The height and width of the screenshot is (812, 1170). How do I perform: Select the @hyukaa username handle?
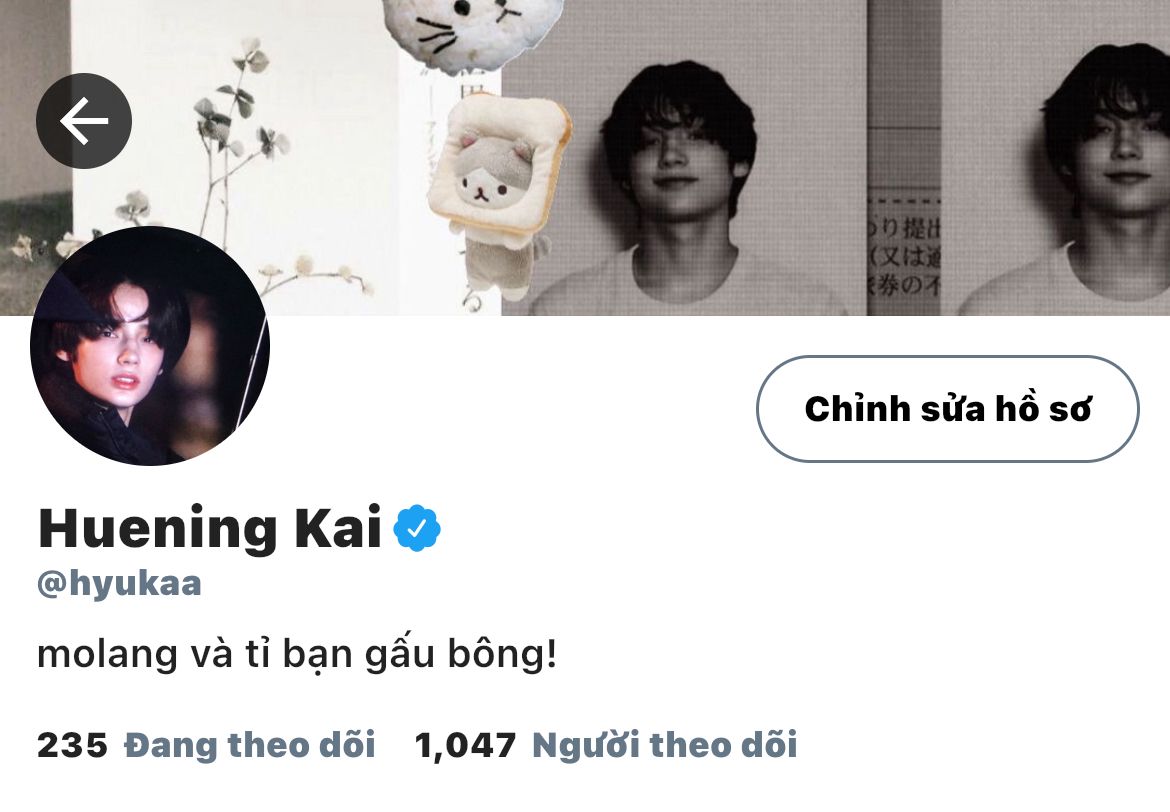coord(119,583)
